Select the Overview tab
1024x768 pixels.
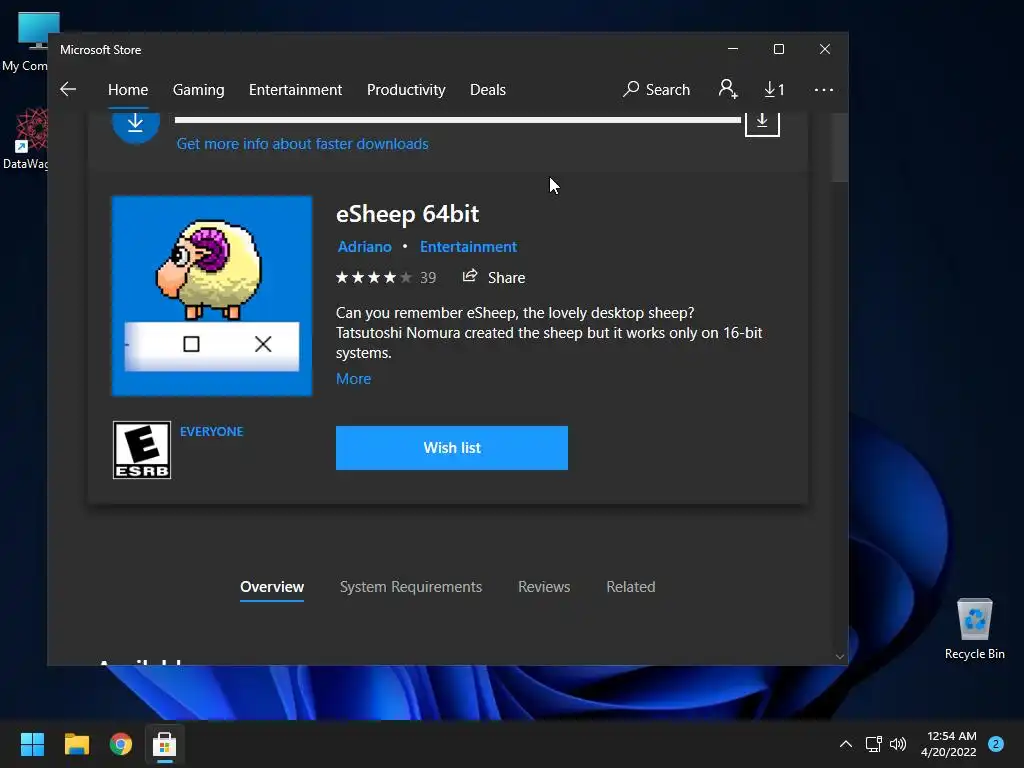[272, 586]
